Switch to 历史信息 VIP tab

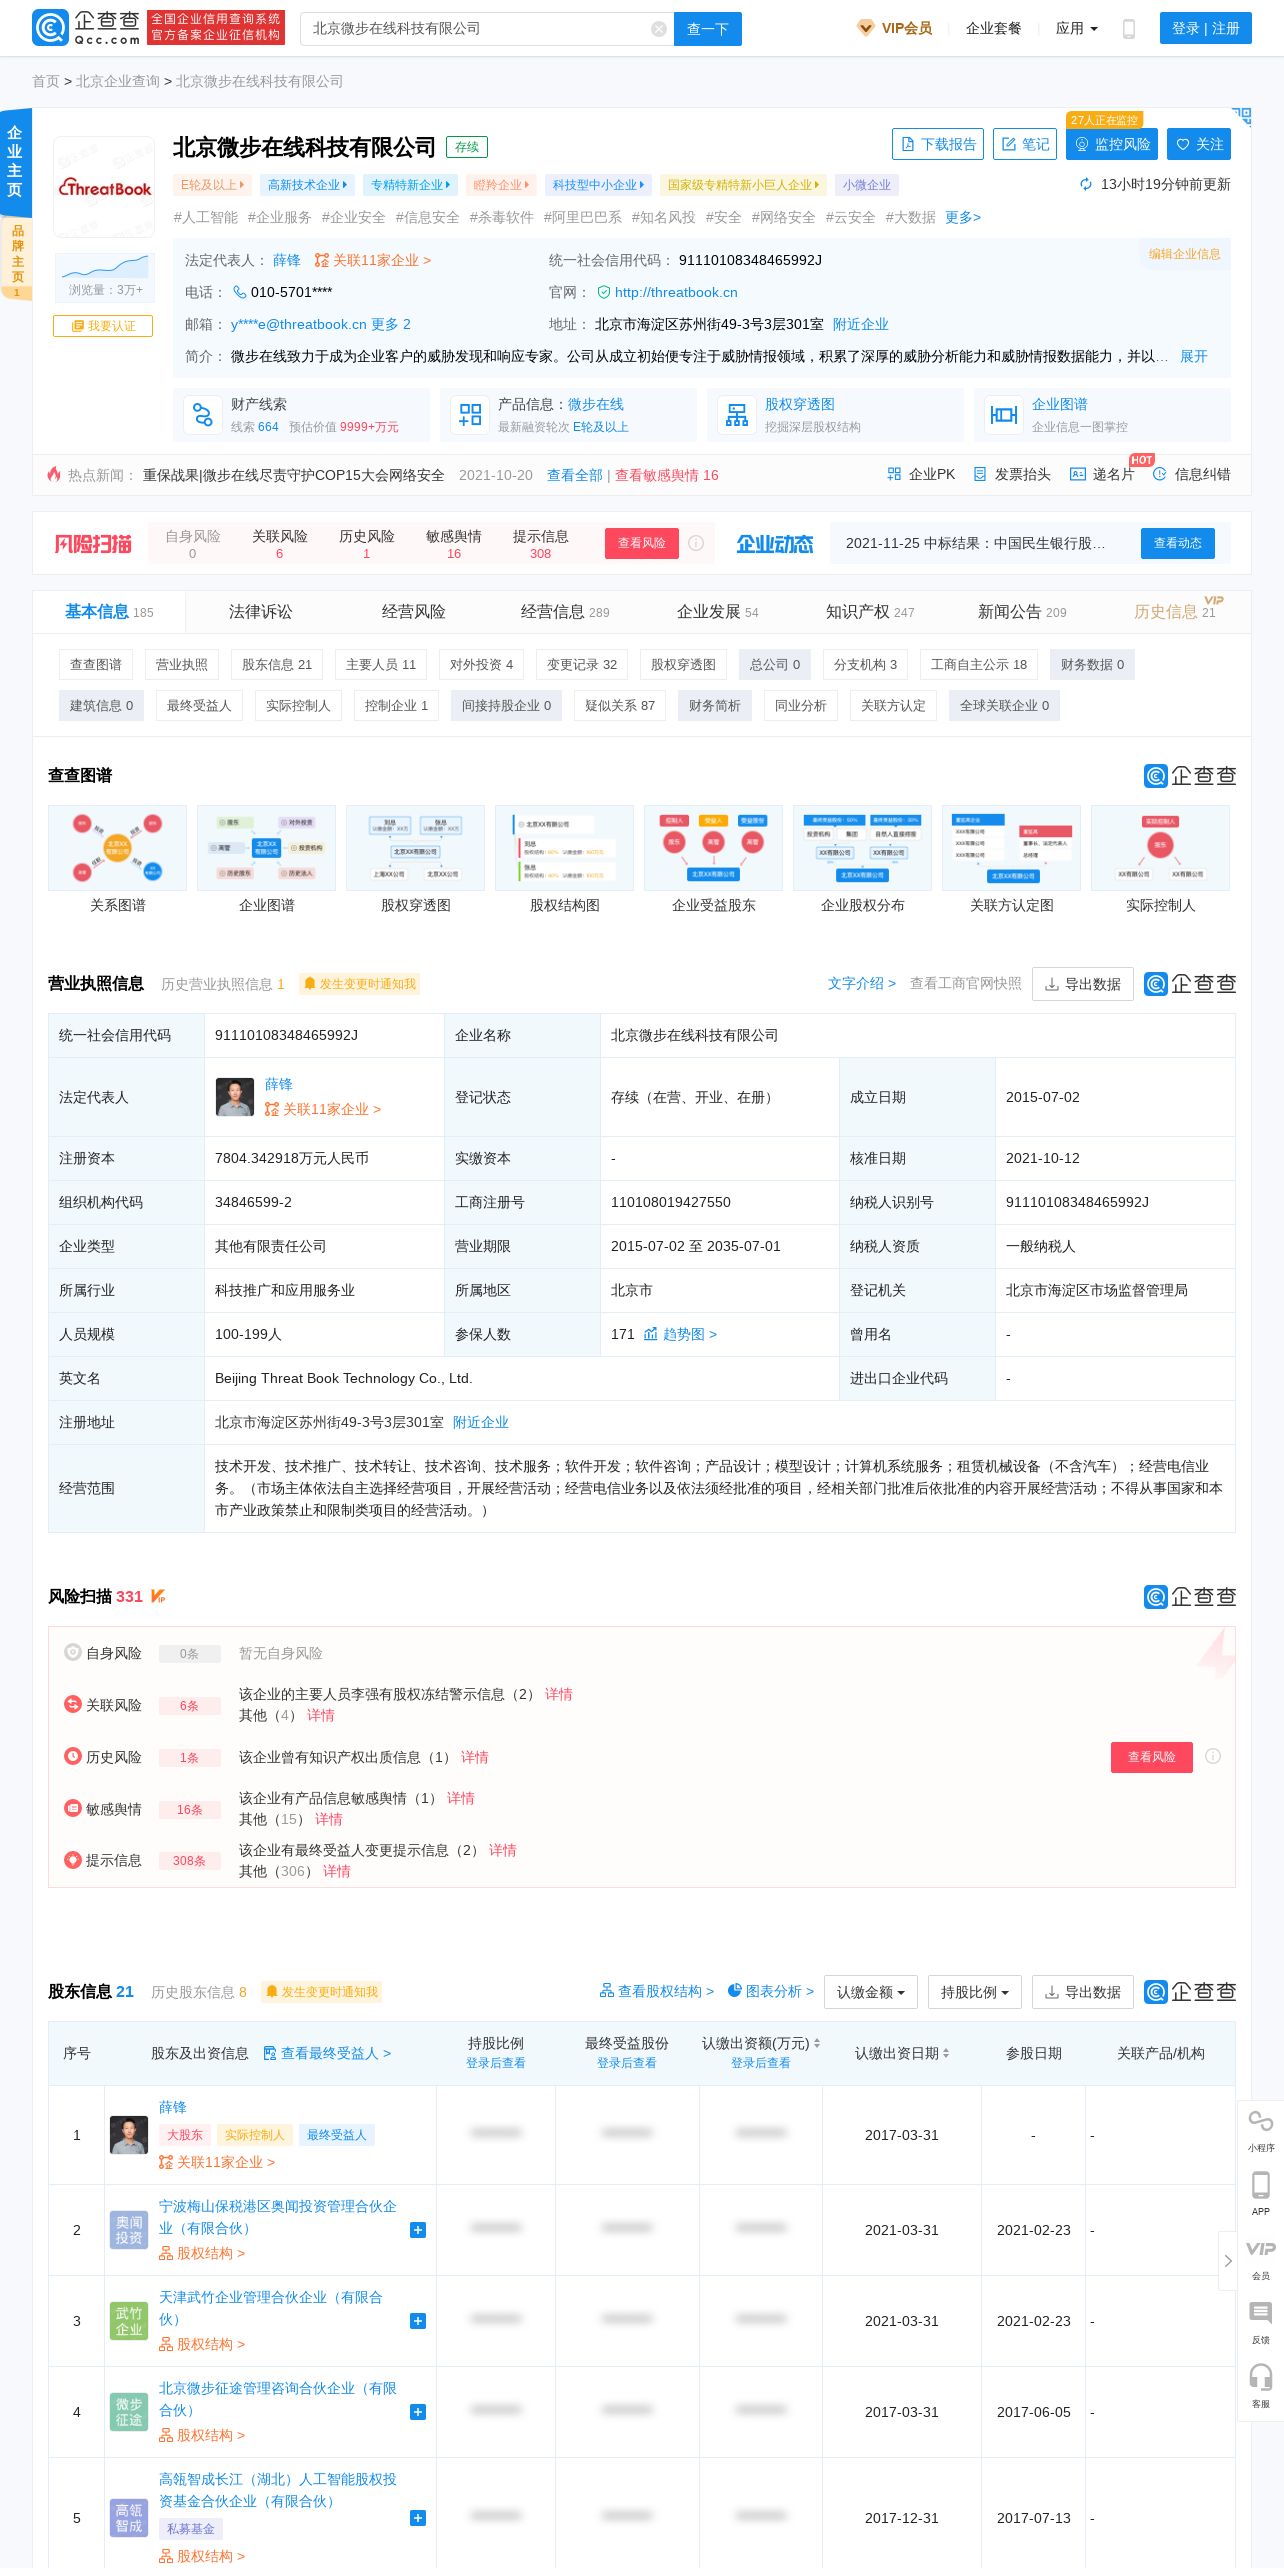[1175, 611]
